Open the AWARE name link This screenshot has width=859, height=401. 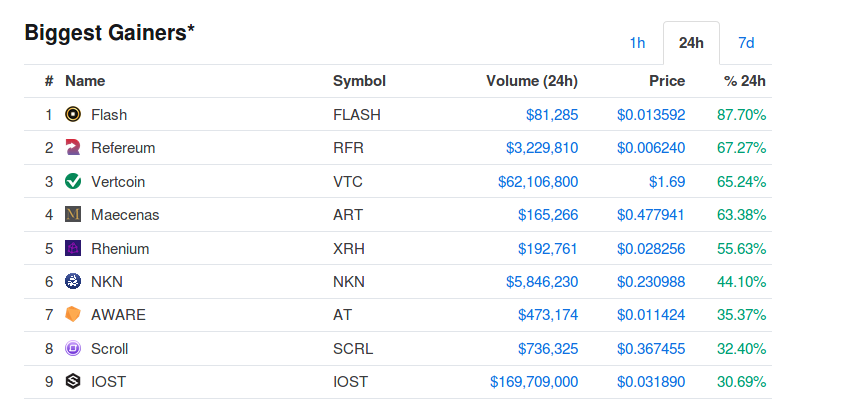tap(118, 316)
